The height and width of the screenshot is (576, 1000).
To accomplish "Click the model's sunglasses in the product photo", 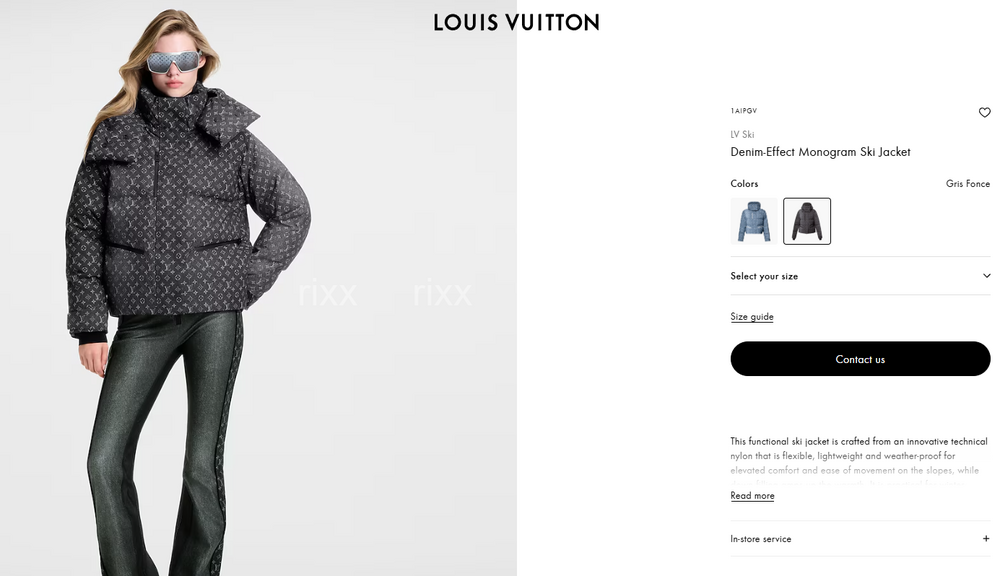I will pos(173,63).
